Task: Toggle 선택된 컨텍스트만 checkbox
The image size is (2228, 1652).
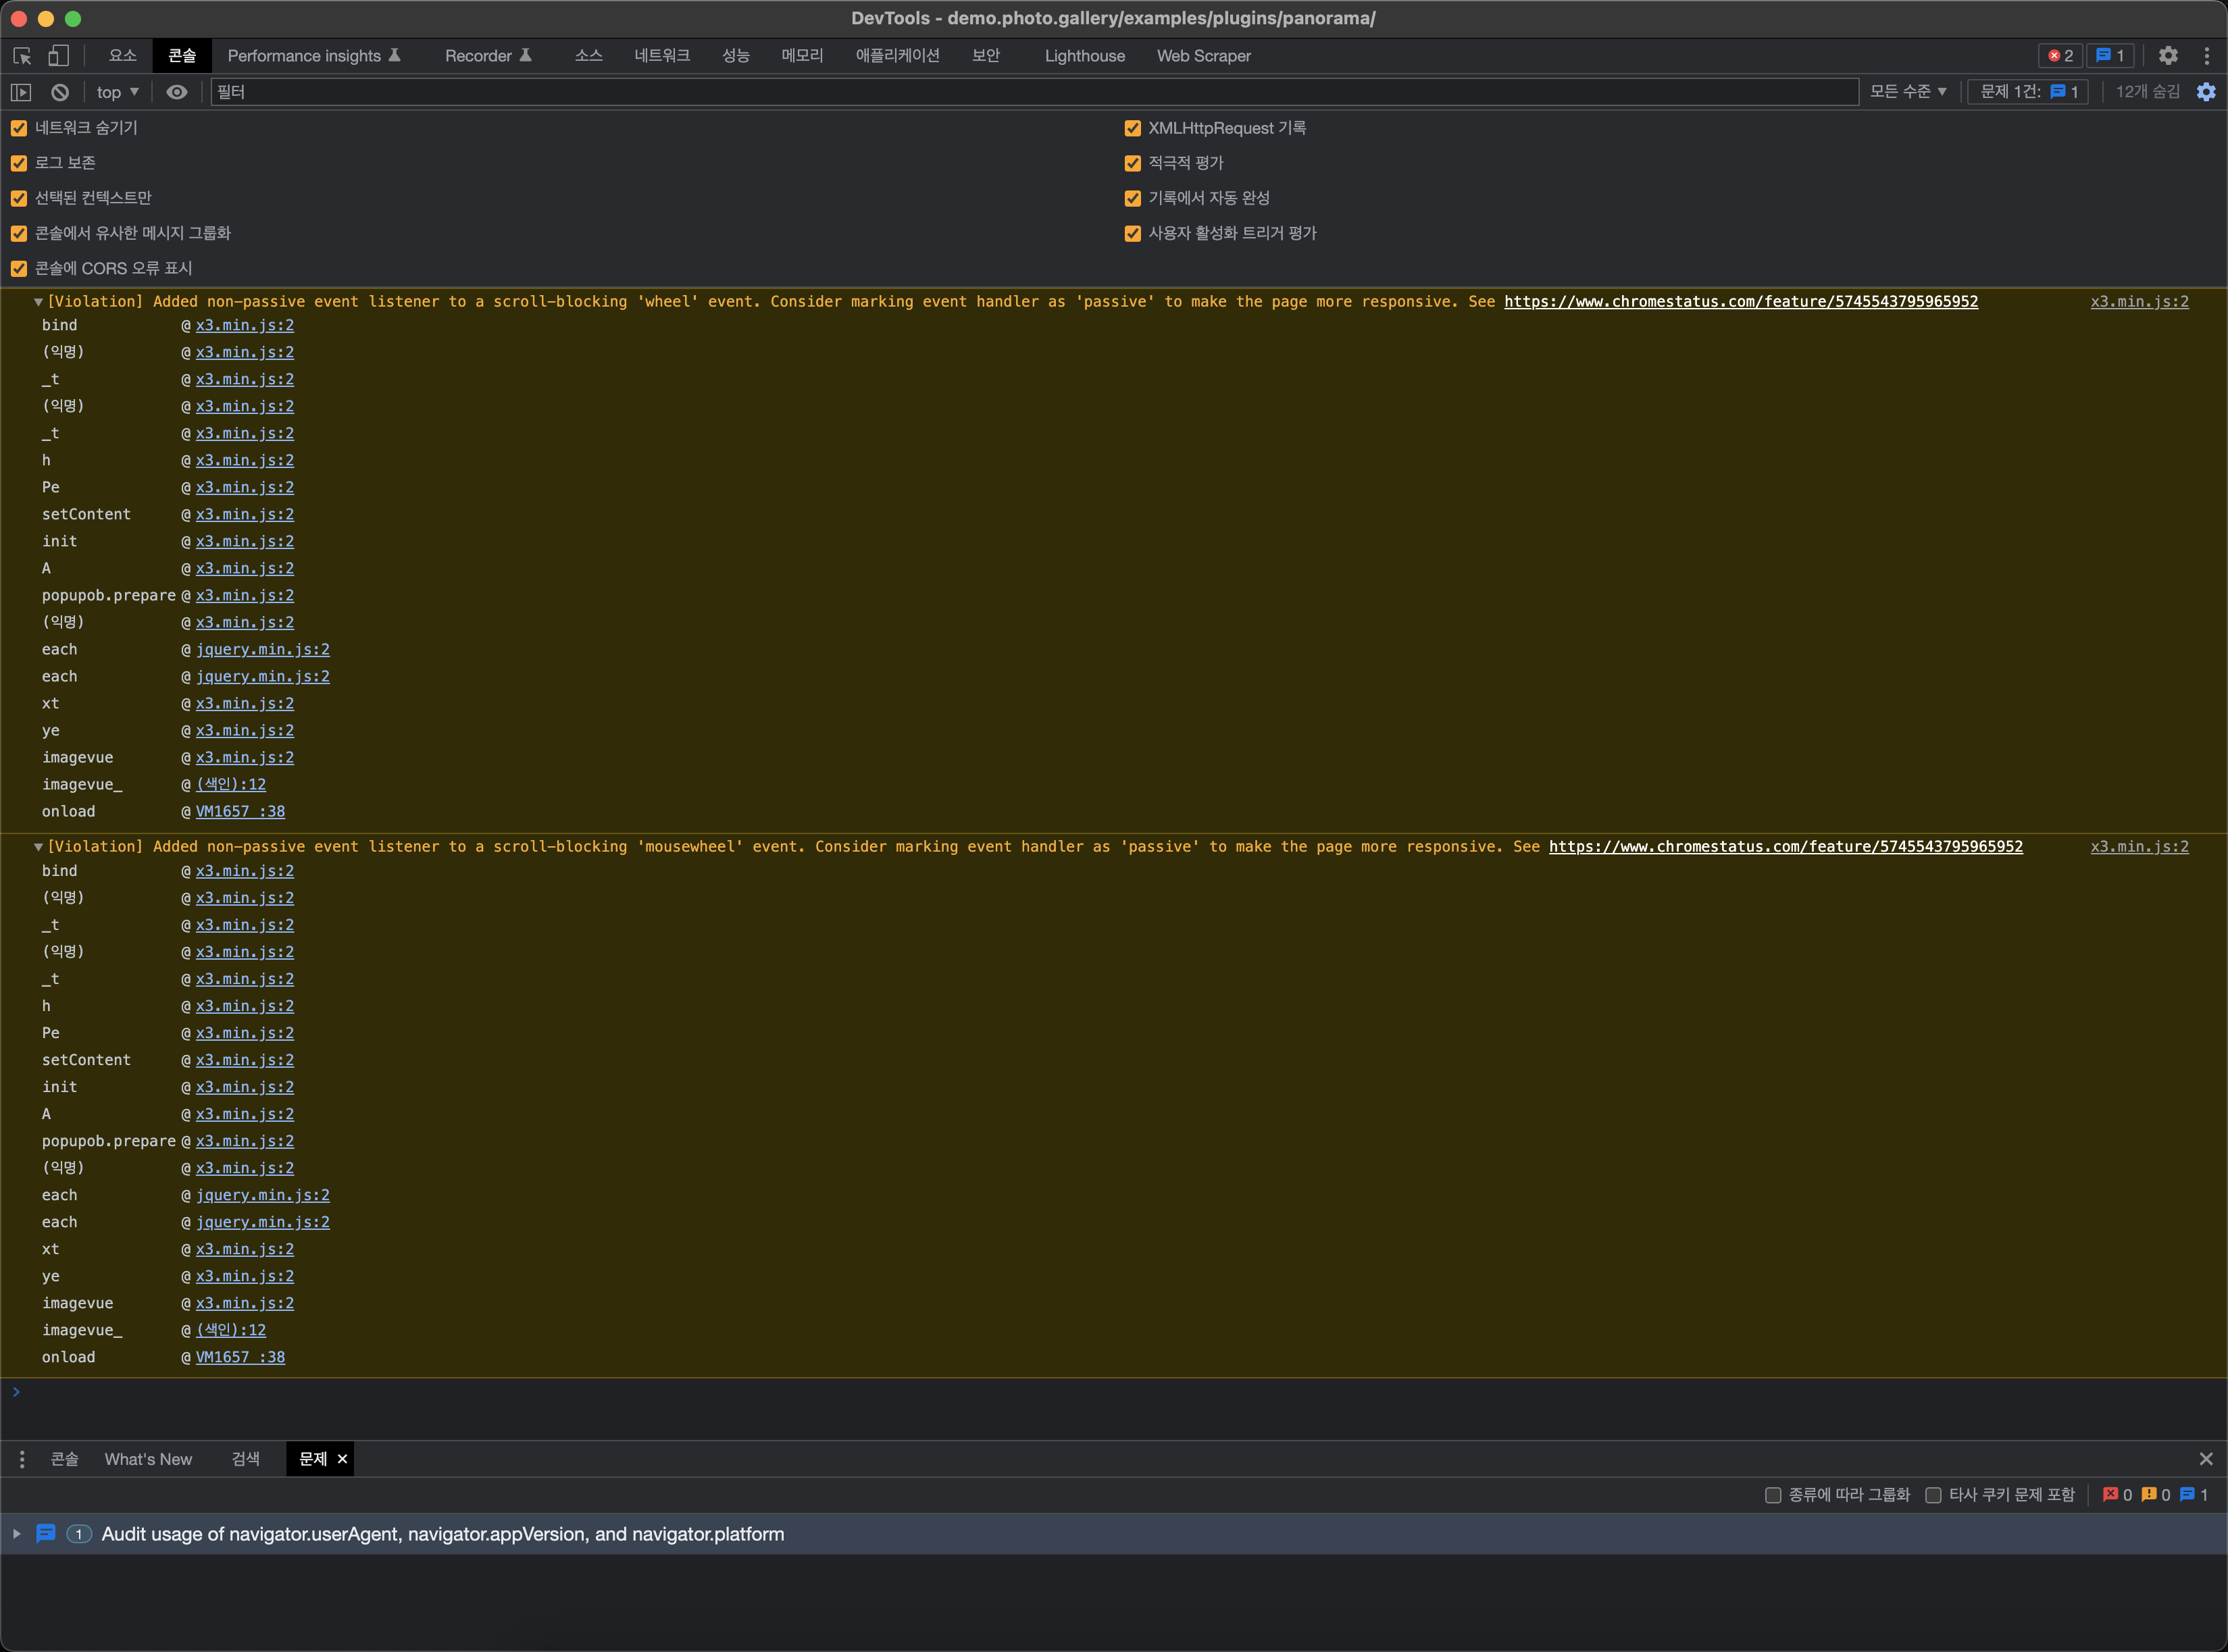Action: [19, 198]
